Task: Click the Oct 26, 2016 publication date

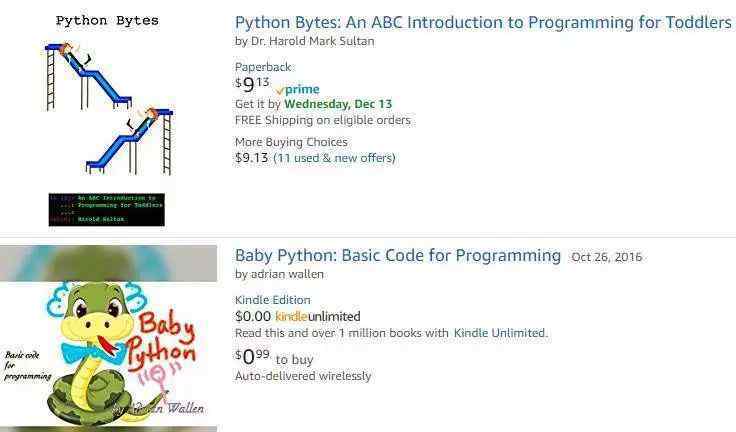Action: point(606,257)
